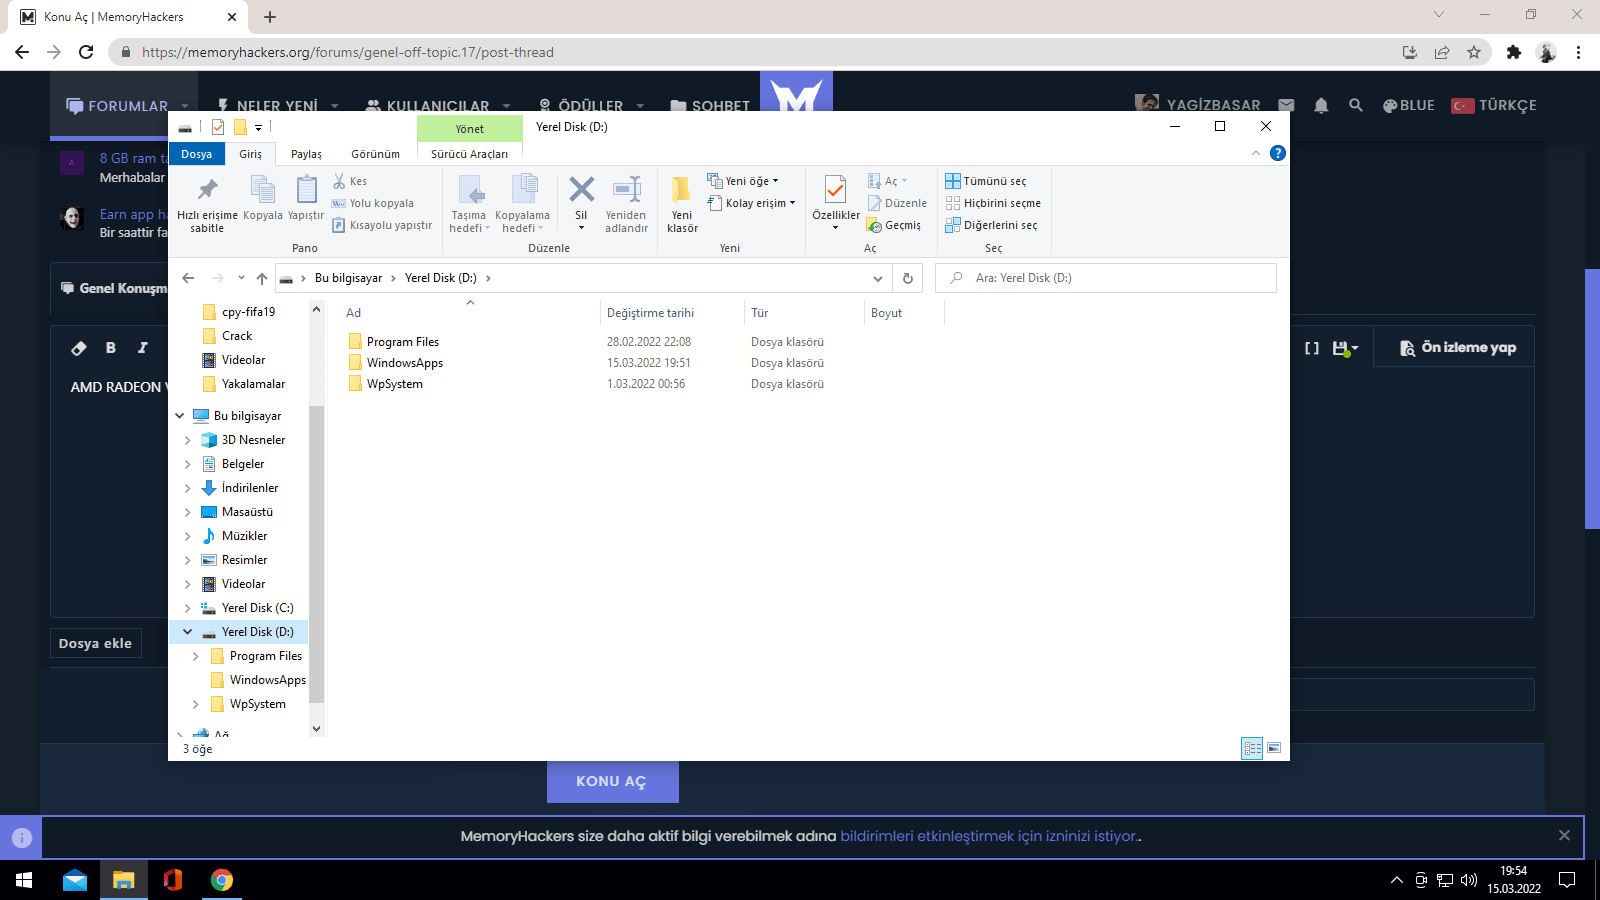
Task: Open Office app on the taskbar
Action: (x=173, y=880)
